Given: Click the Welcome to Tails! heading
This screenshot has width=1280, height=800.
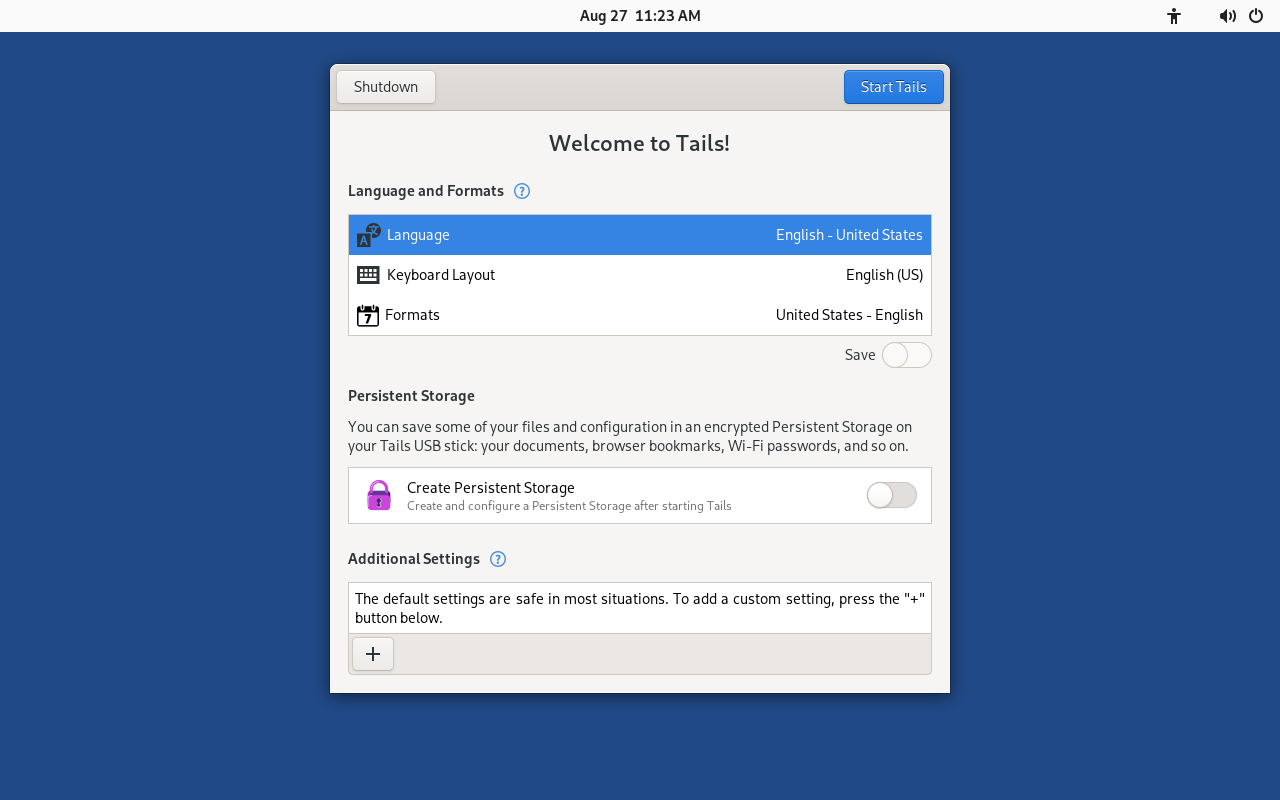Looking at the screenshot, I should click(x=639, y=143).
